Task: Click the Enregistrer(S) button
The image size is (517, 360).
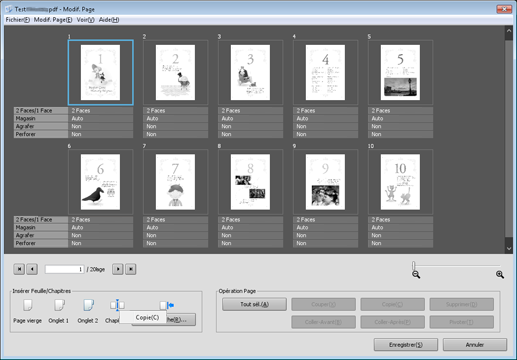Action: point(406,345)
